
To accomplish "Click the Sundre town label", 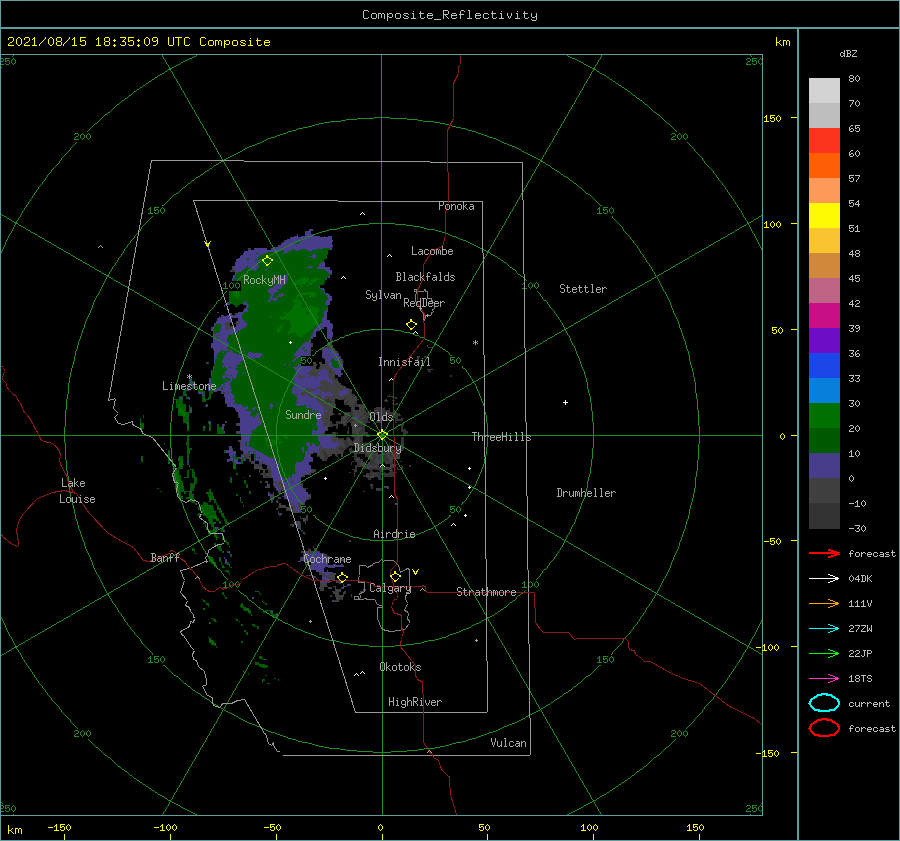I will click(303, 414).
